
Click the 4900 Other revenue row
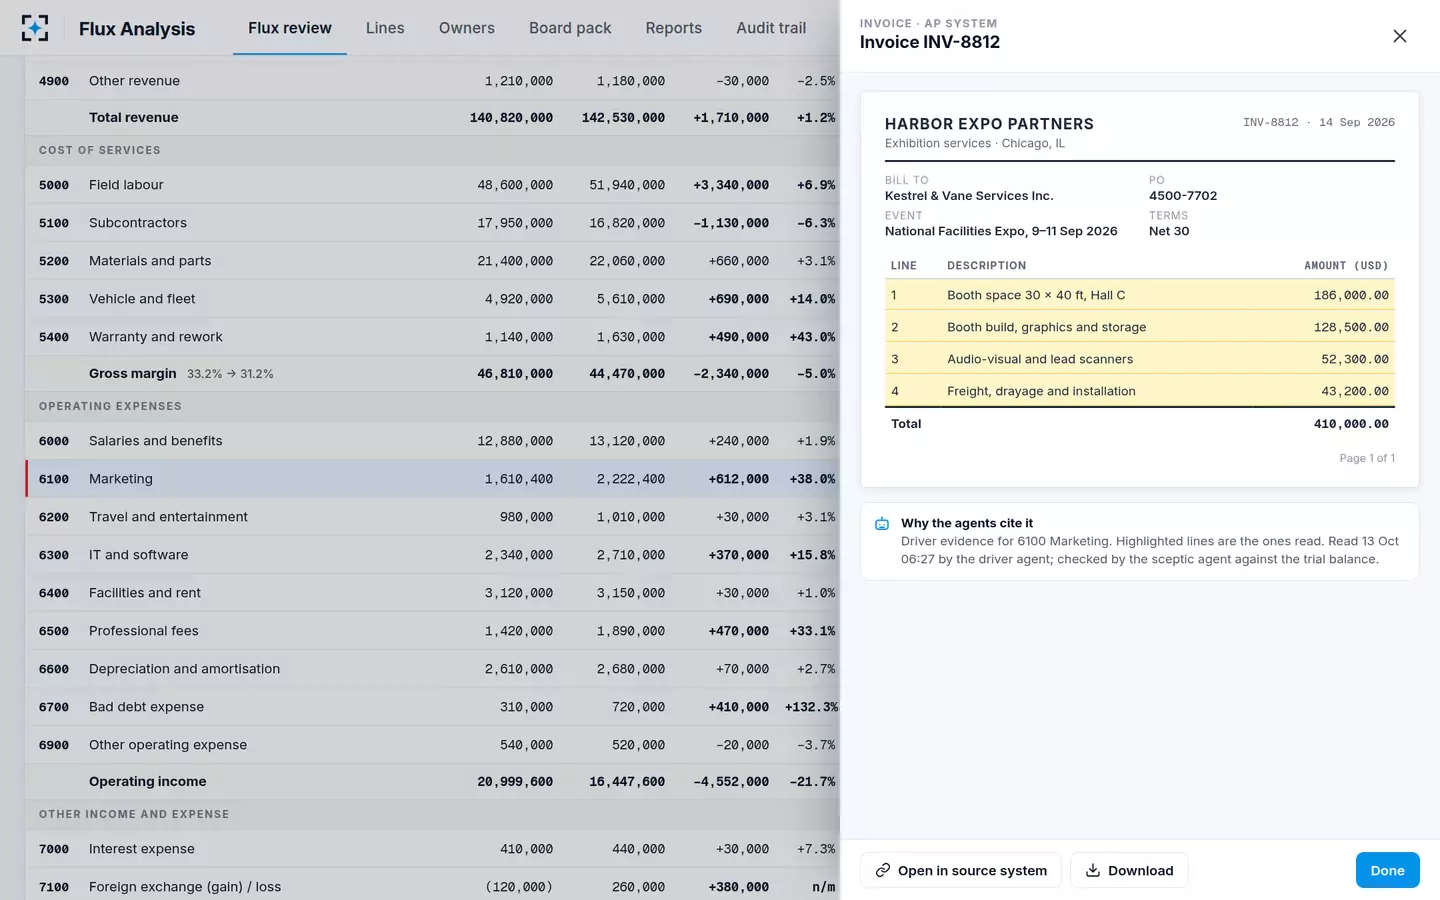[433, 81]
